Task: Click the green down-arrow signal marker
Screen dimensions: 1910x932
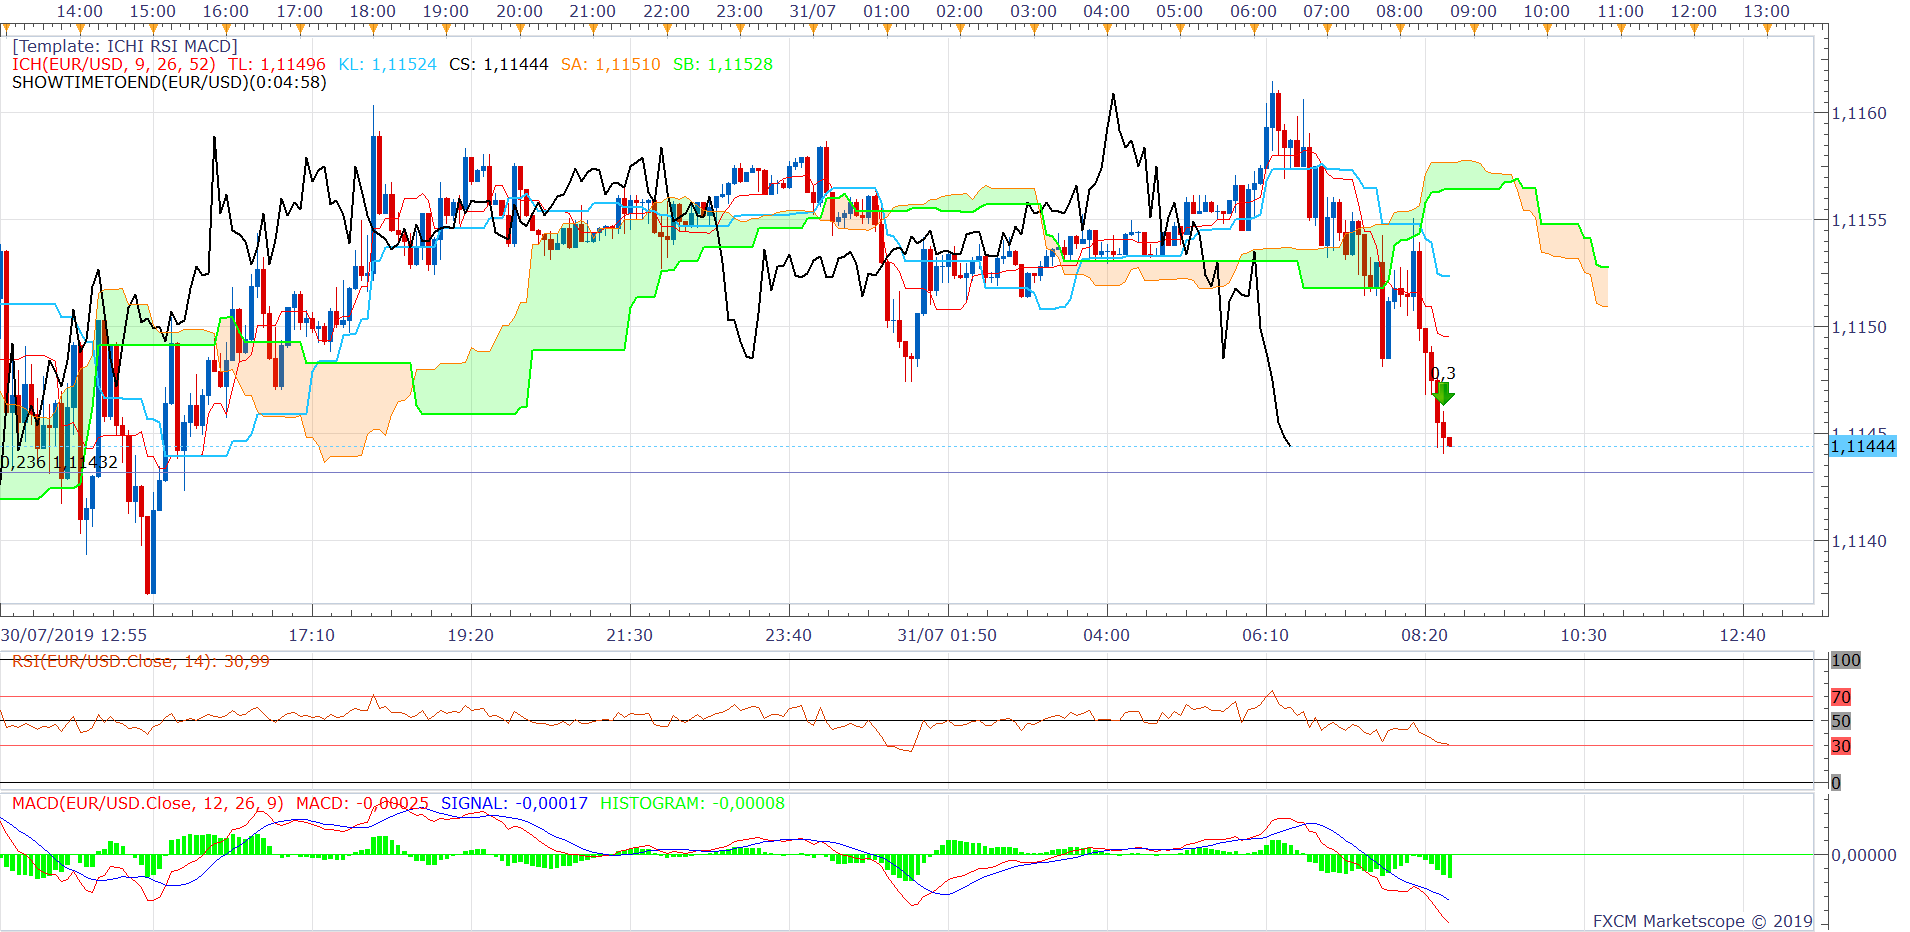Action: 1442,394
